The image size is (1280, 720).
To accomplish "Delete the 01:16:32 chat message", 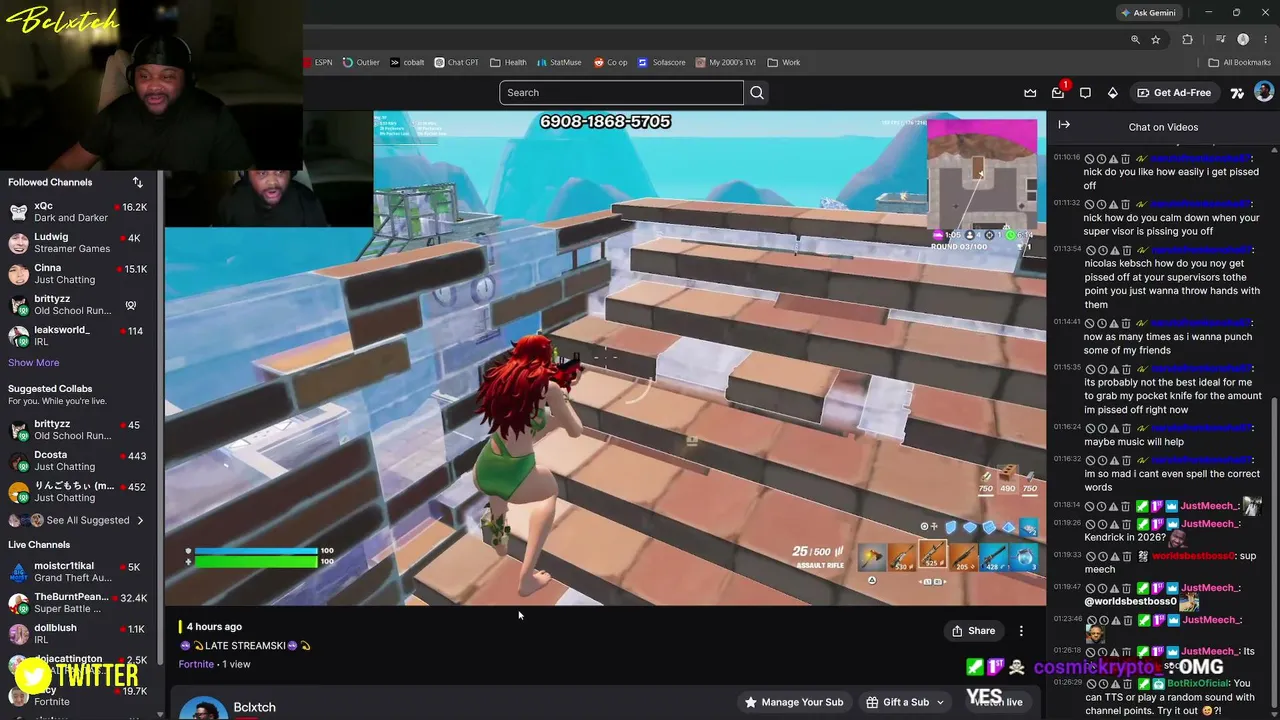I will click(x=1125, y=460).
